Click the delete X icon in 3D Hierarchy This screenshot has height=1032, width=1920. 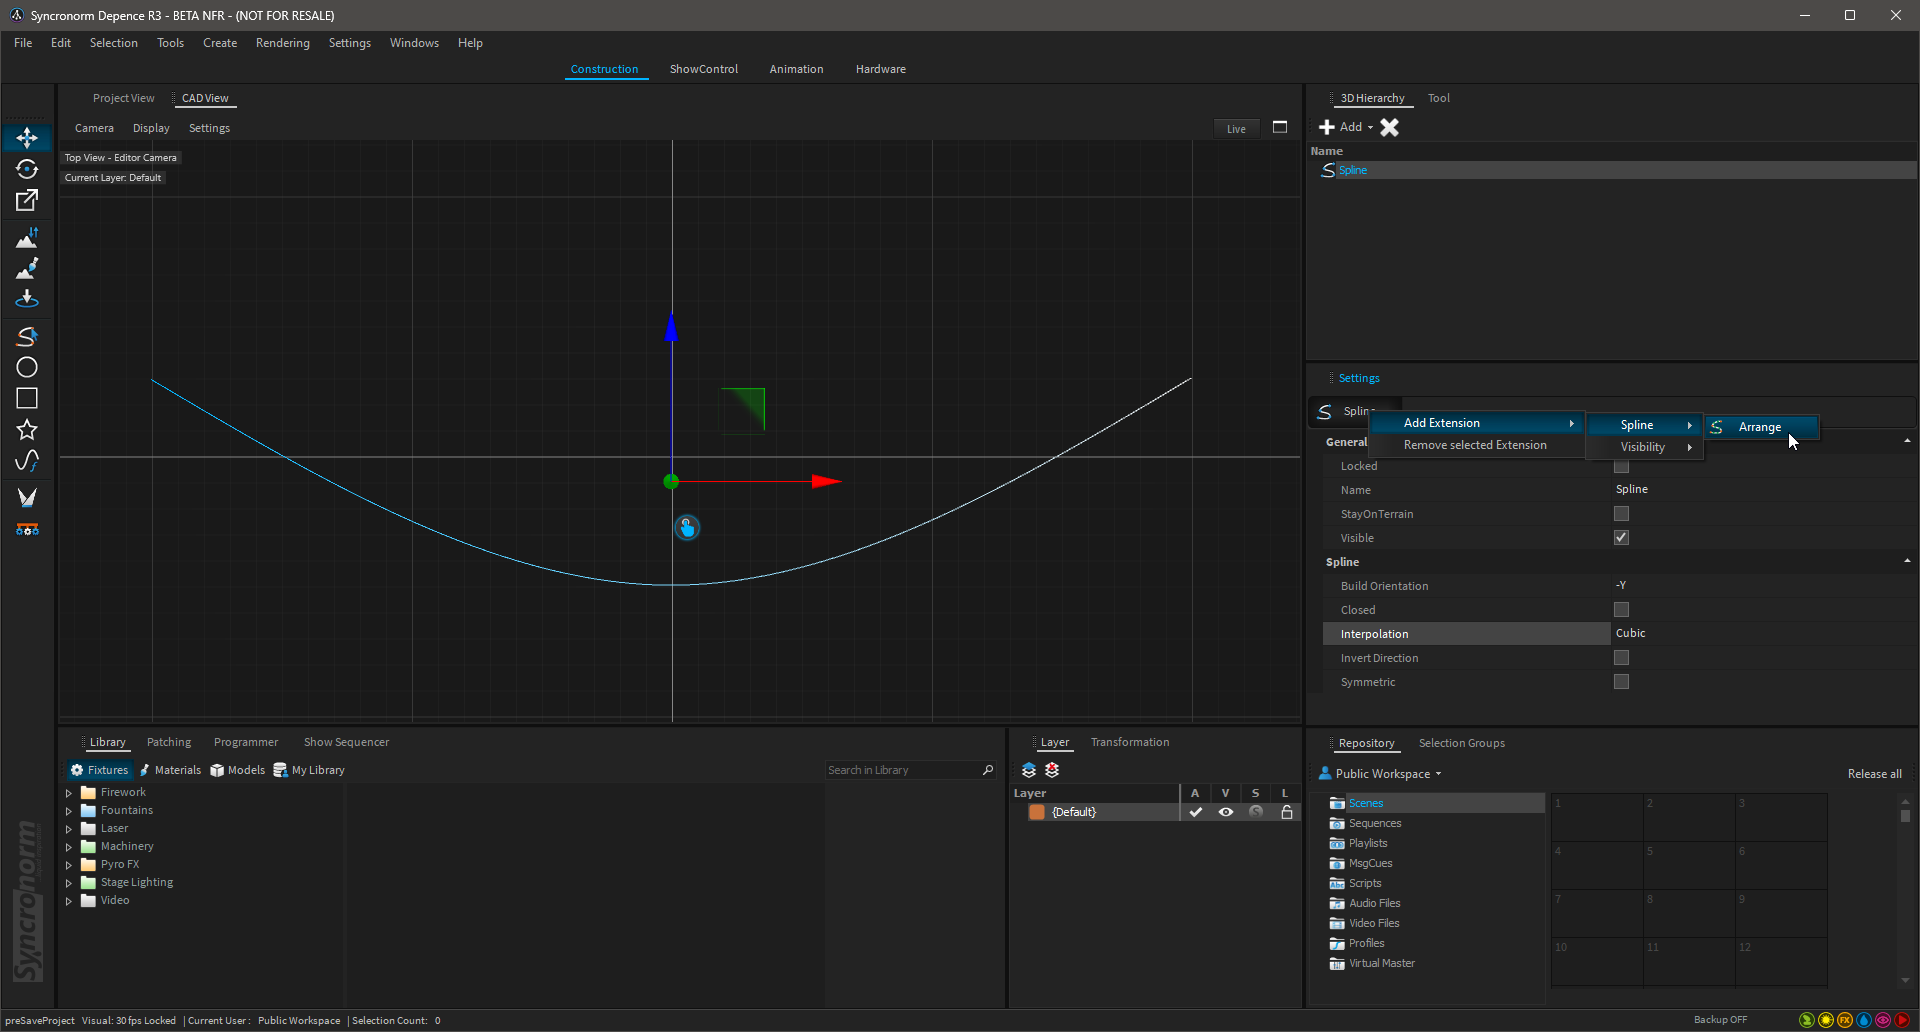pos(1389,127)
